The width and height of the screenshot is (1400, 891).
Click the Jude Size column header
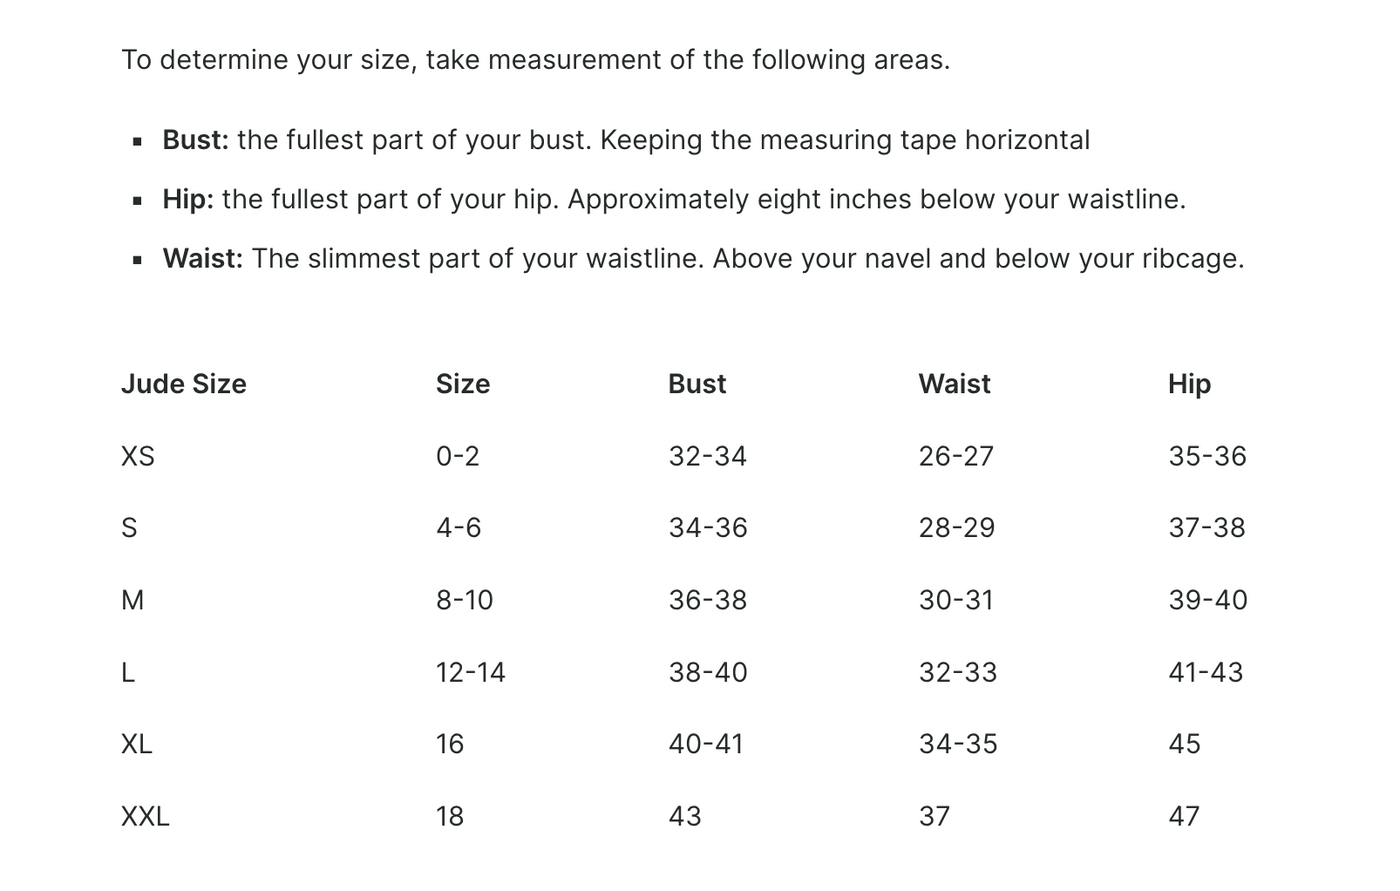tap(184, 384)
